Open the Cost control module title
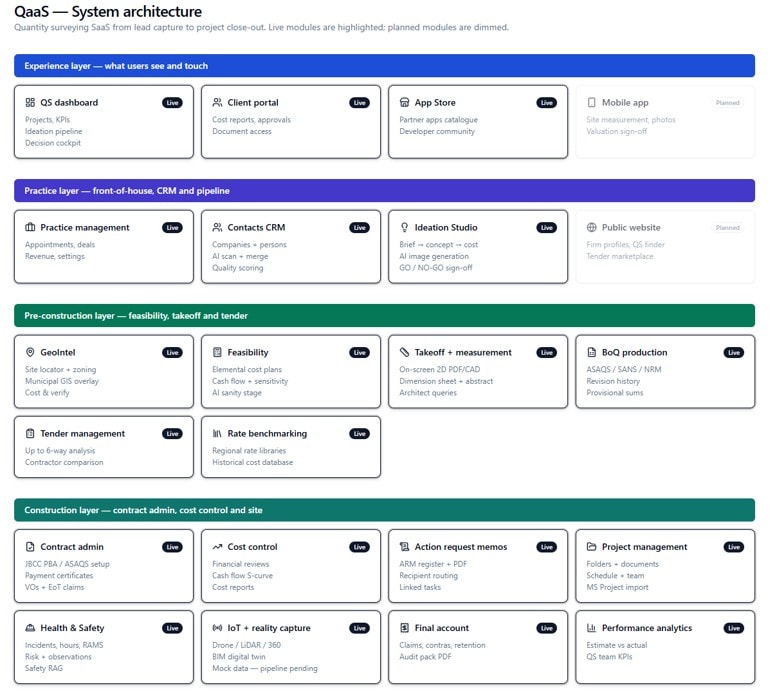The height and width of the screenshot is (698, 777). (x=252, y=547)
